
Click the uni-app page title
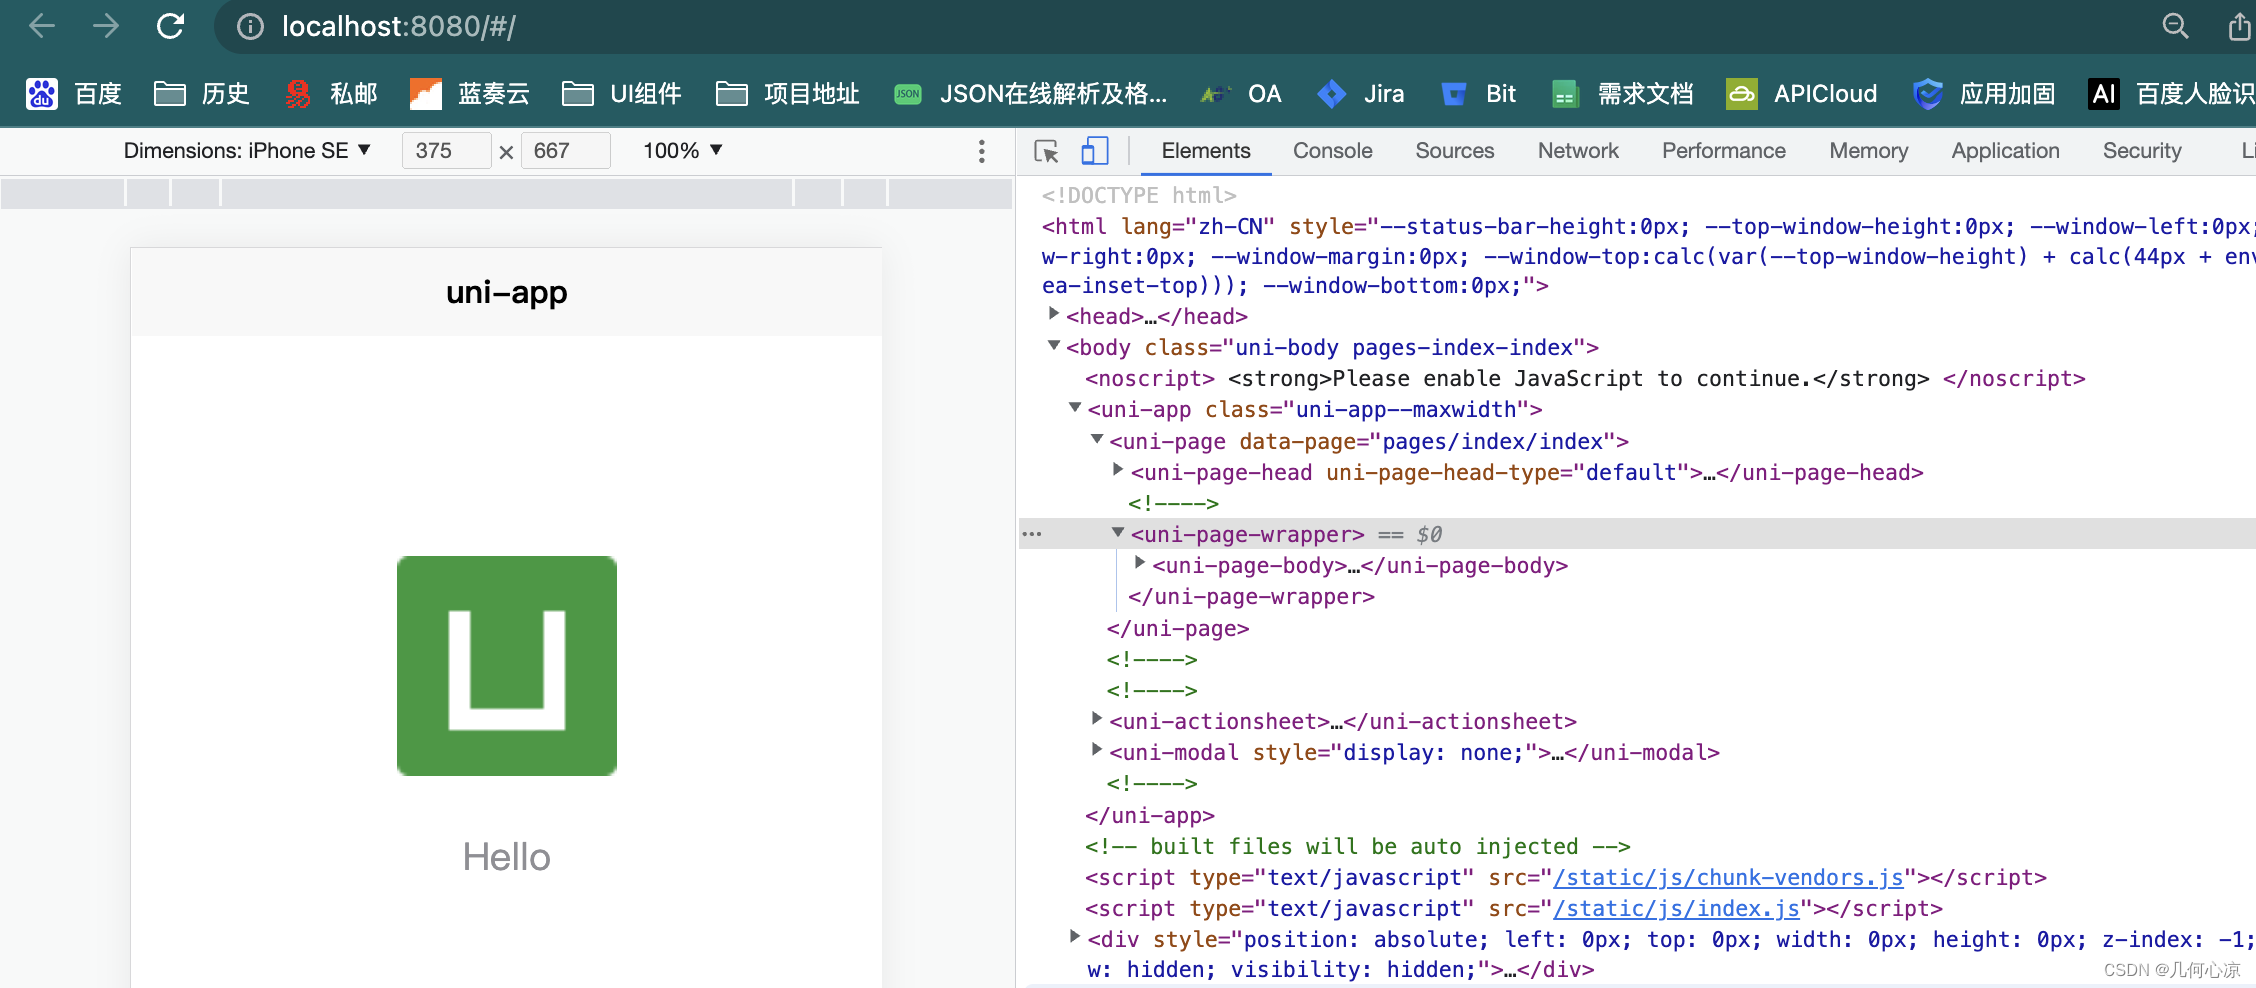tap(506, 292)
